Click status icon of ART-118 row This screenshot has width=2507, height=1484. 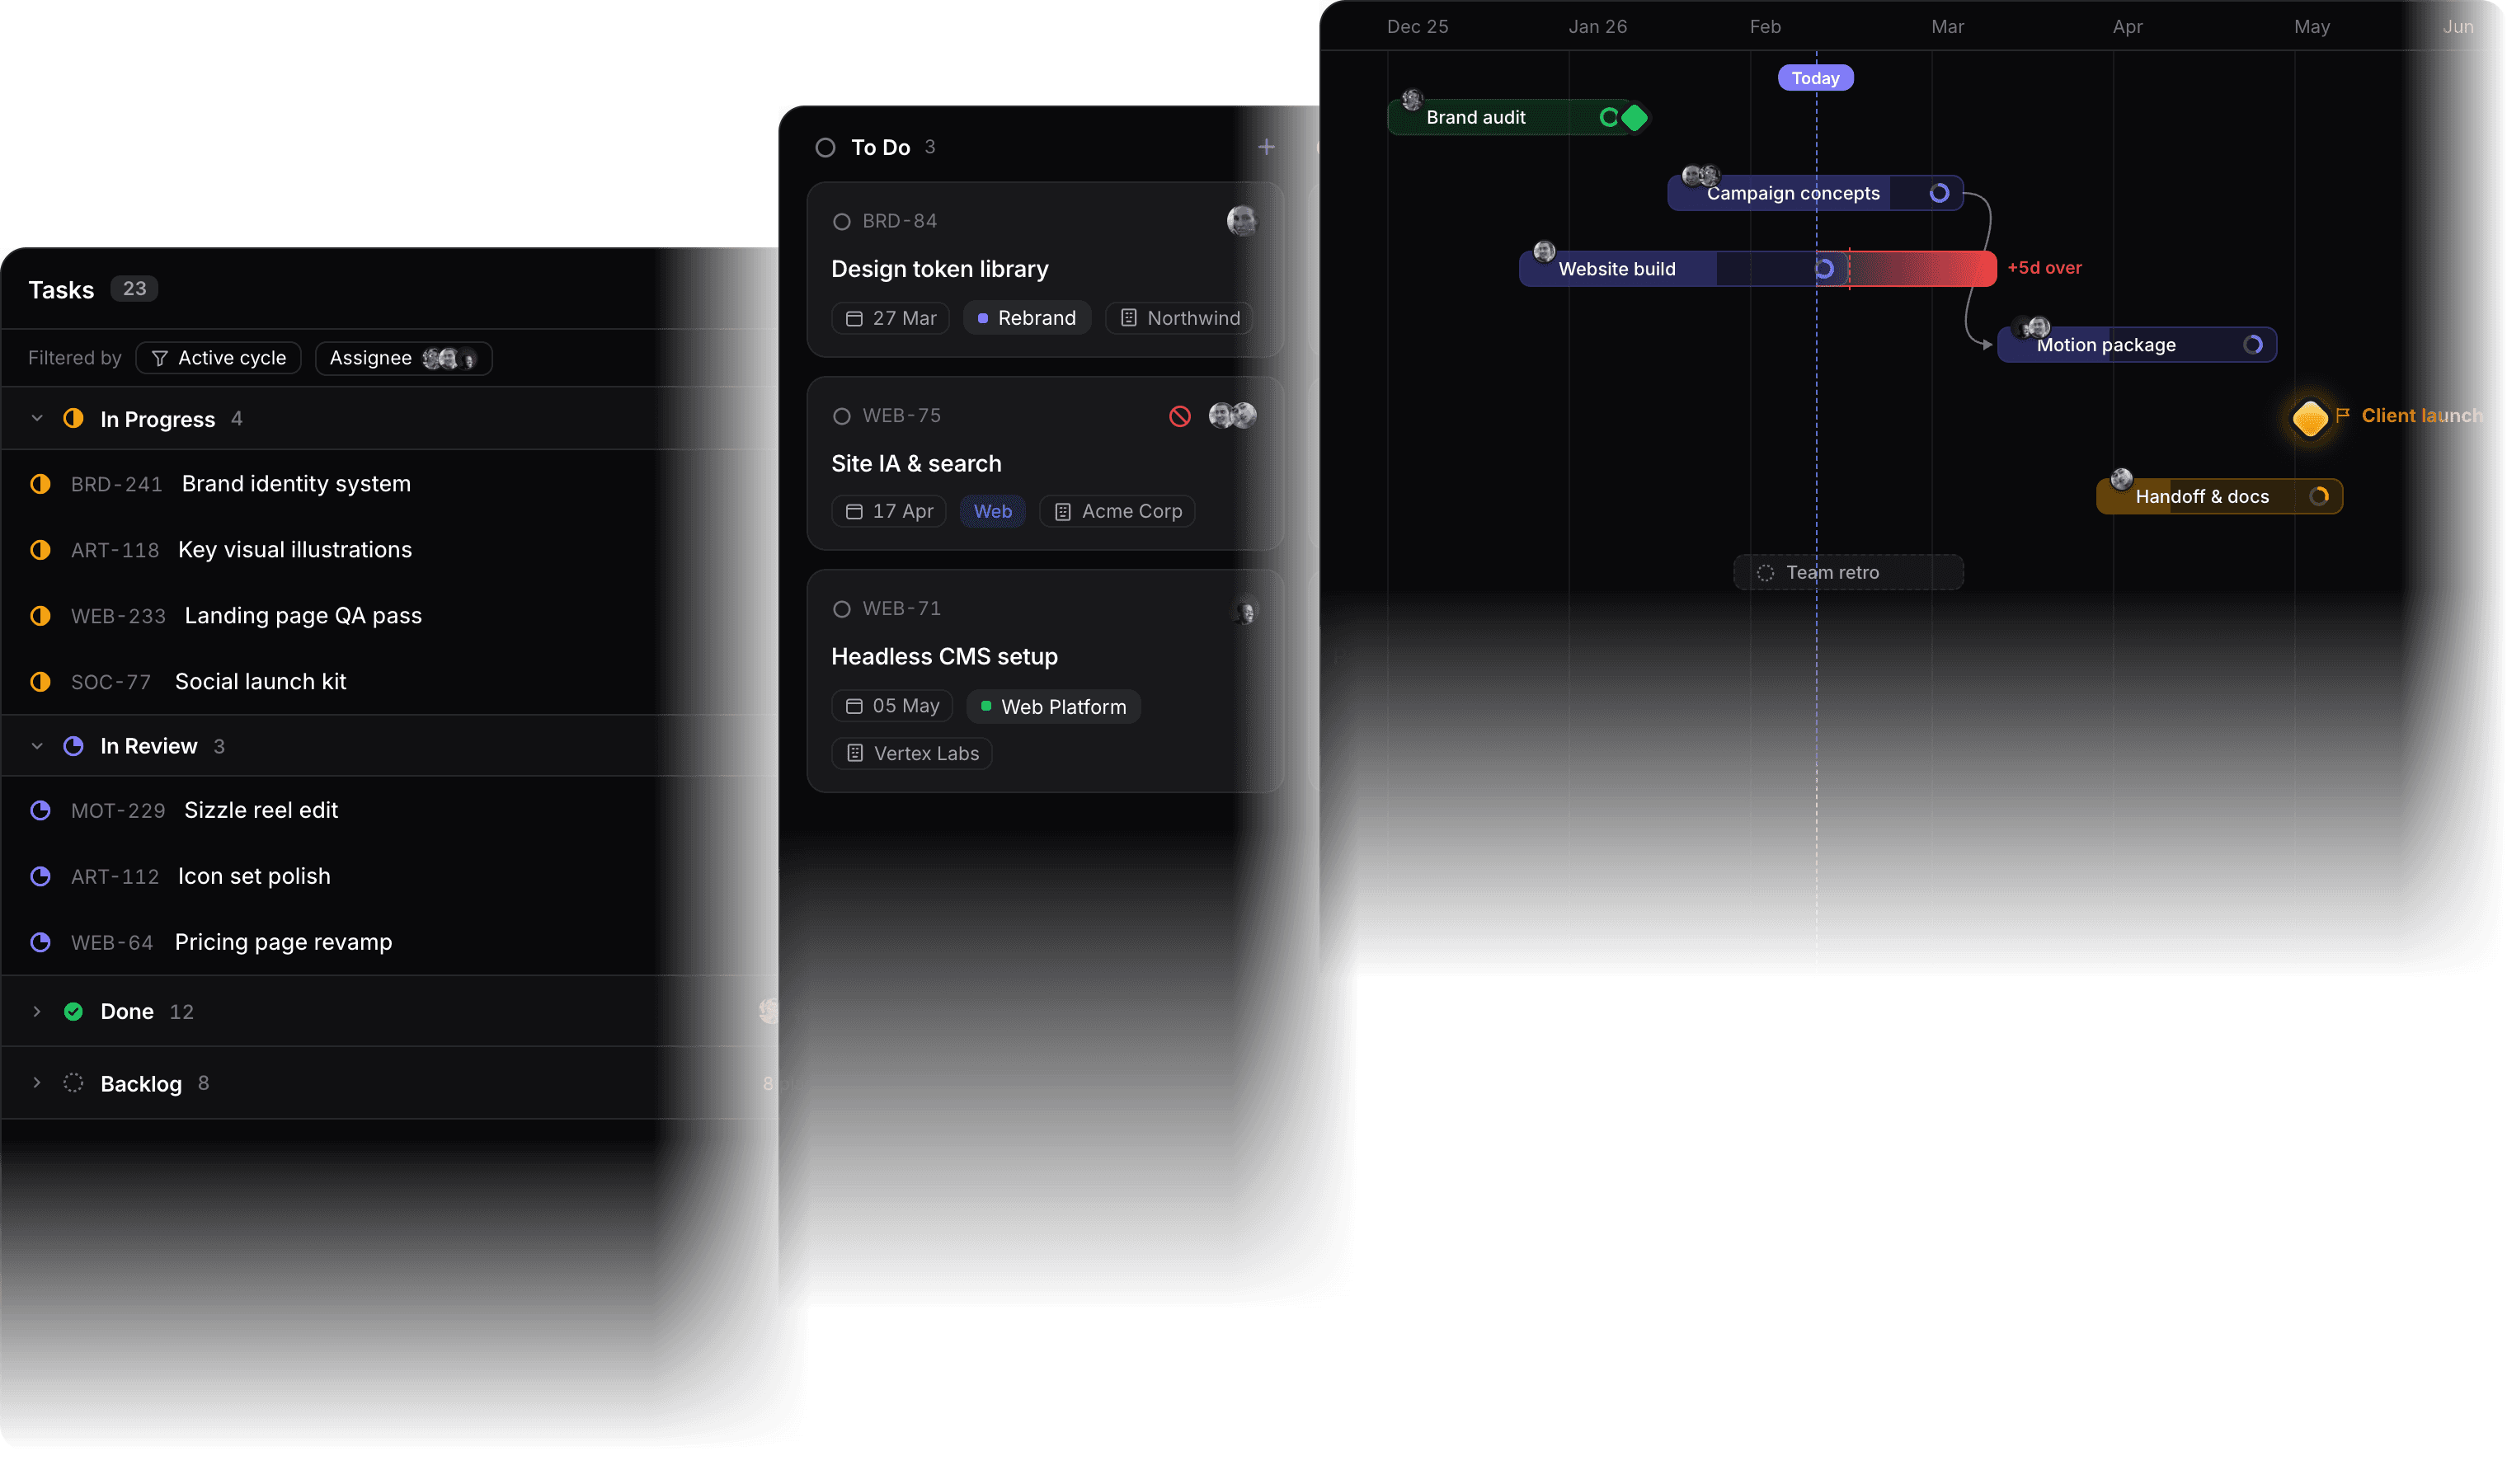pos(40,550)
